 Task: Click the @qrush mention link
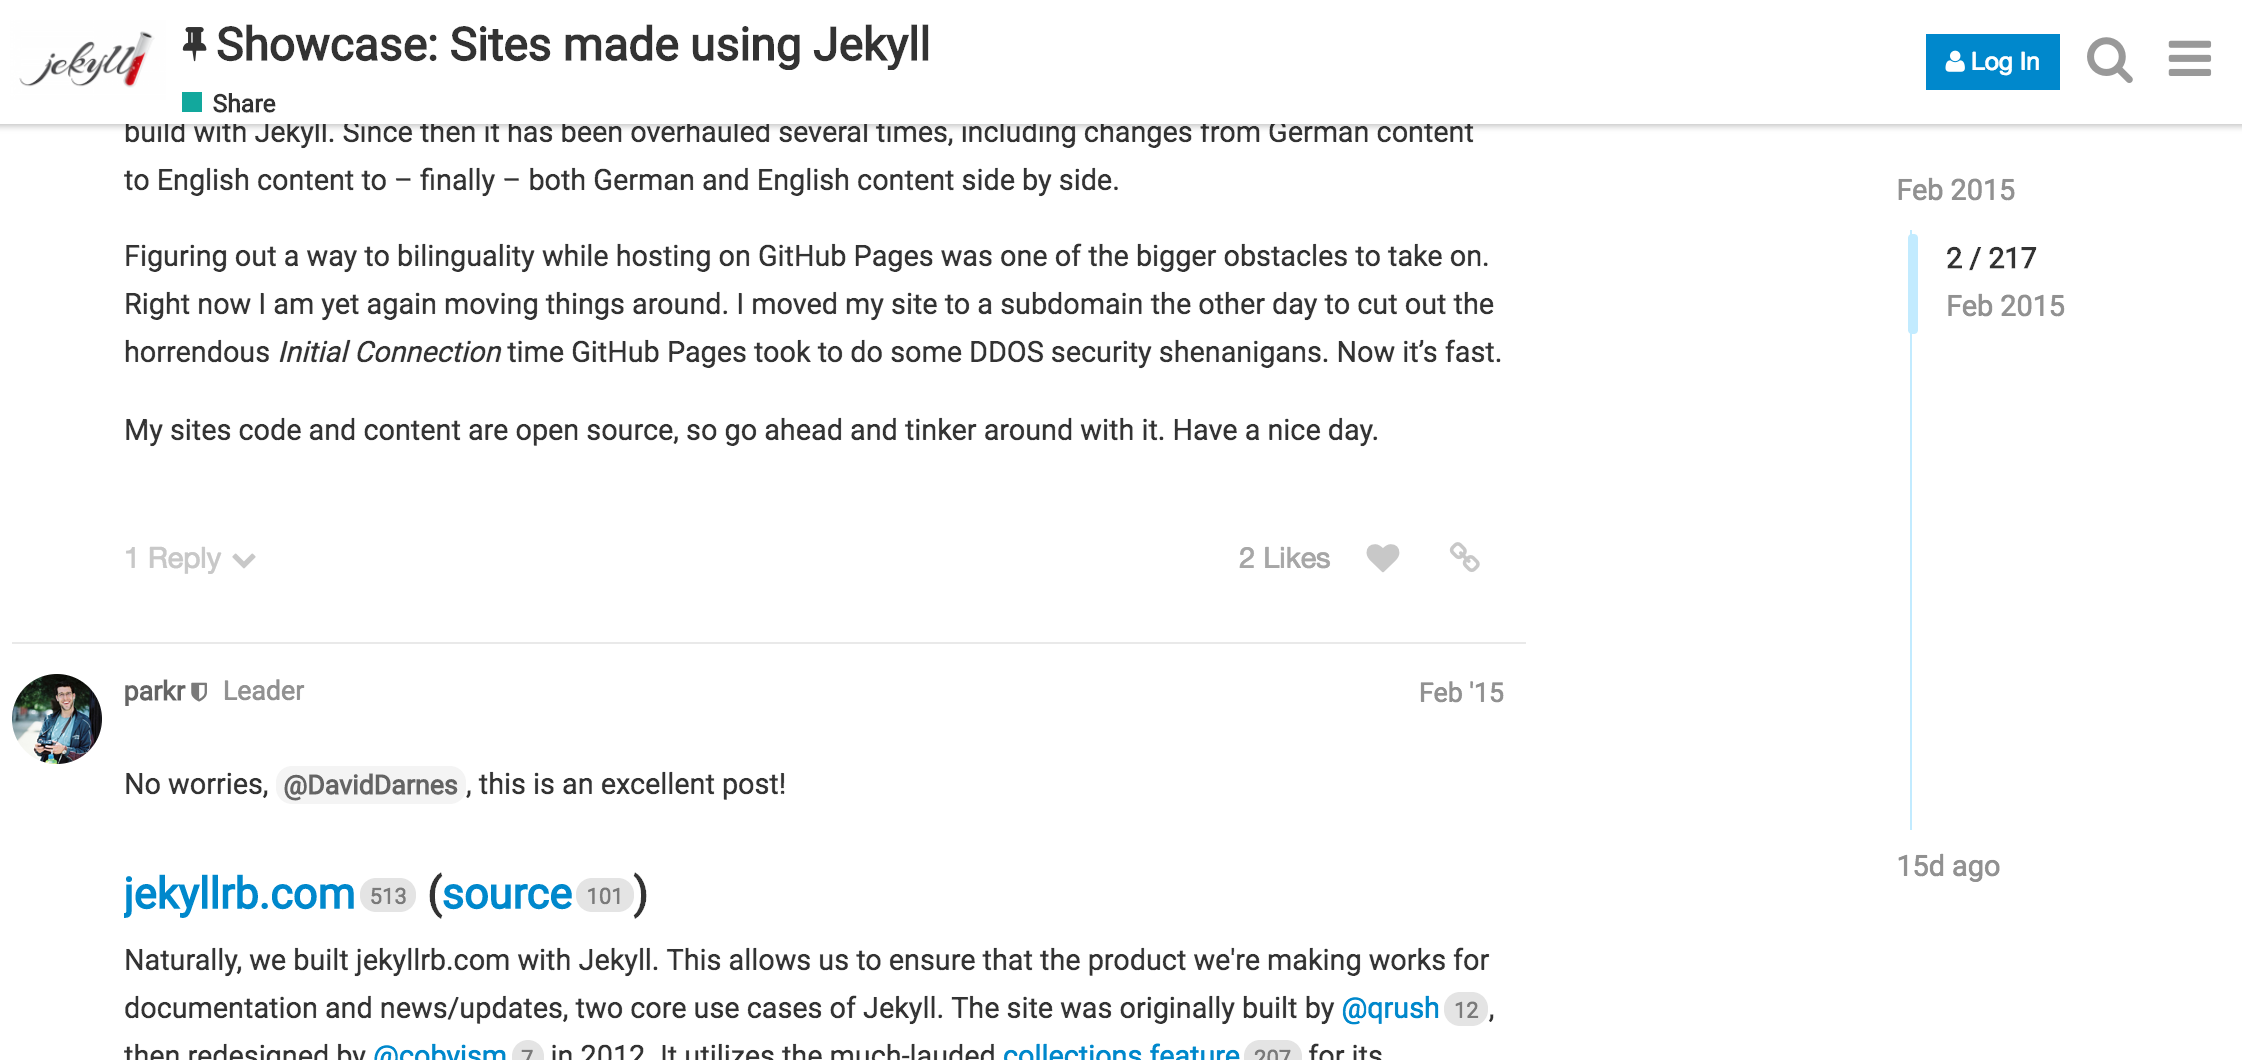(1389, 1008)
